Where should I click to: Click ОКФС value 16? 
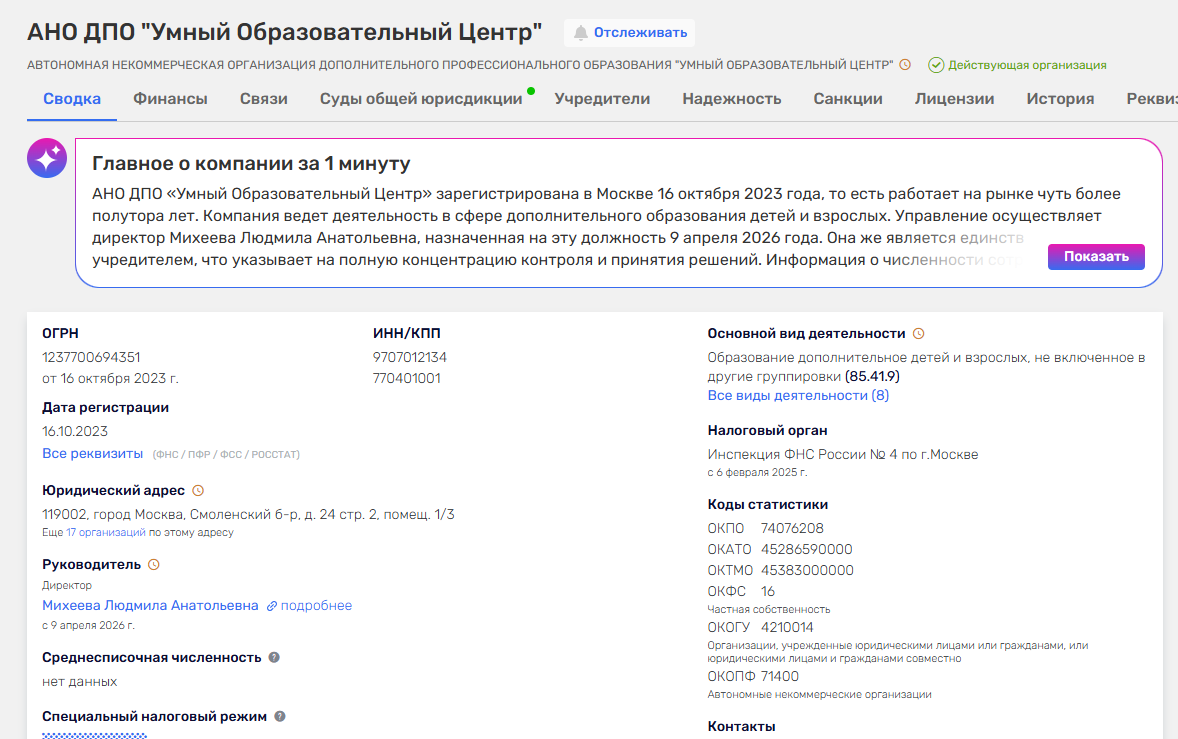(768, 592)
